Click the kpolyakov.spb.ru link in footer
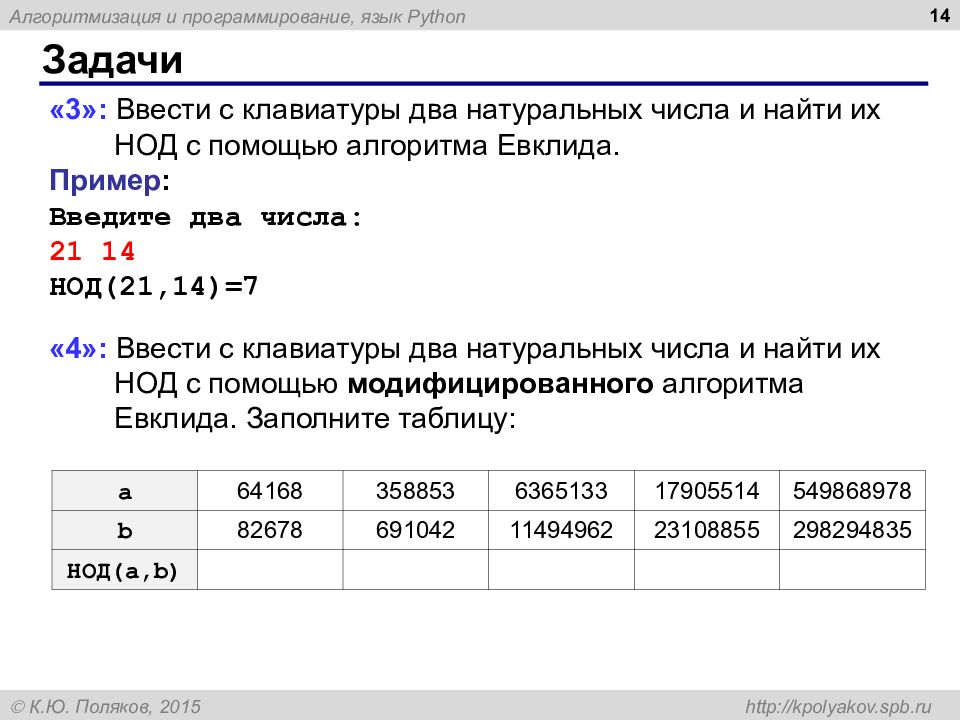 [838, 706]
